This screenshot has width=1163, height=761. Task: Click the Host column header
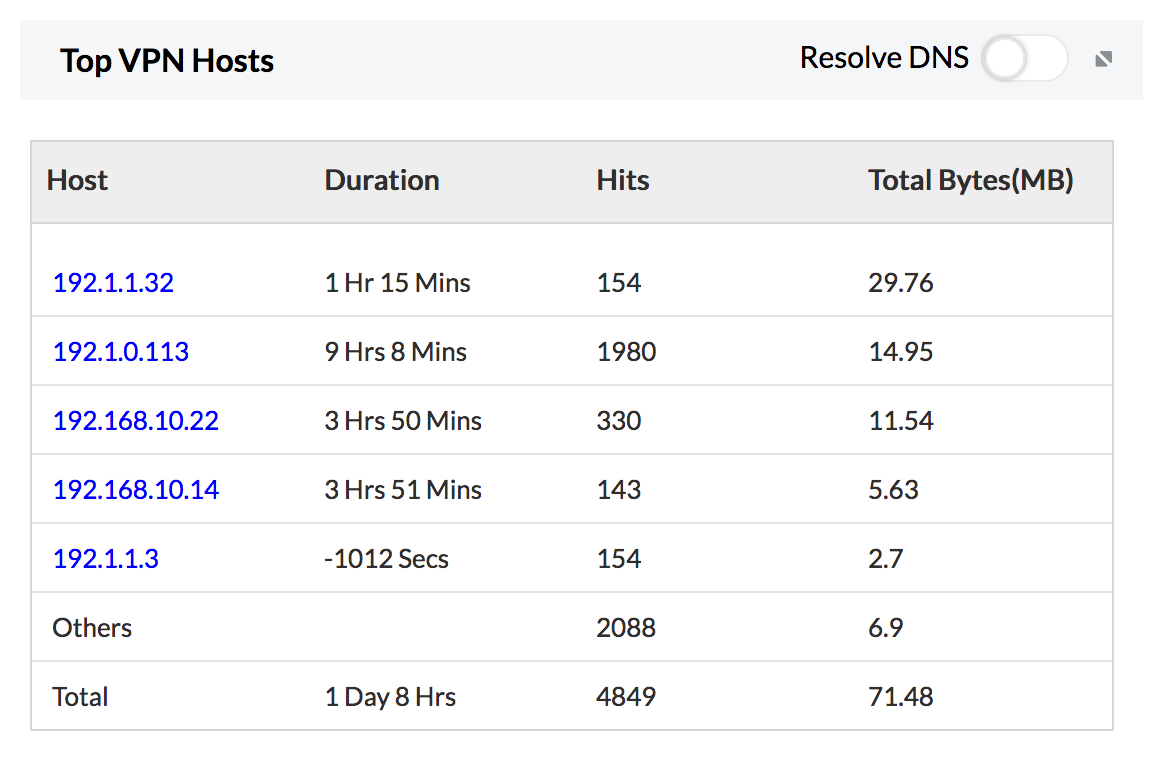point(77,181)
